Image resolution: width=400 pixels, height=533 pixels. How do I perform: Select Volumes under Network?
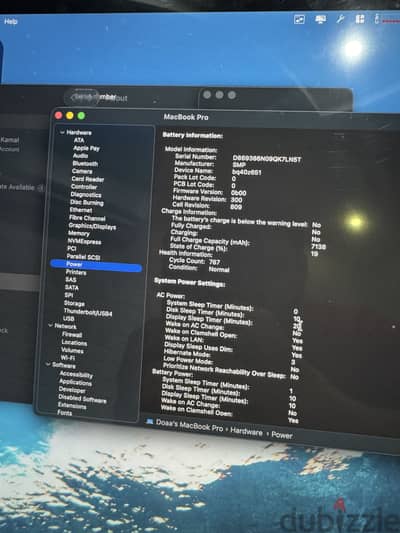point(72,350)
